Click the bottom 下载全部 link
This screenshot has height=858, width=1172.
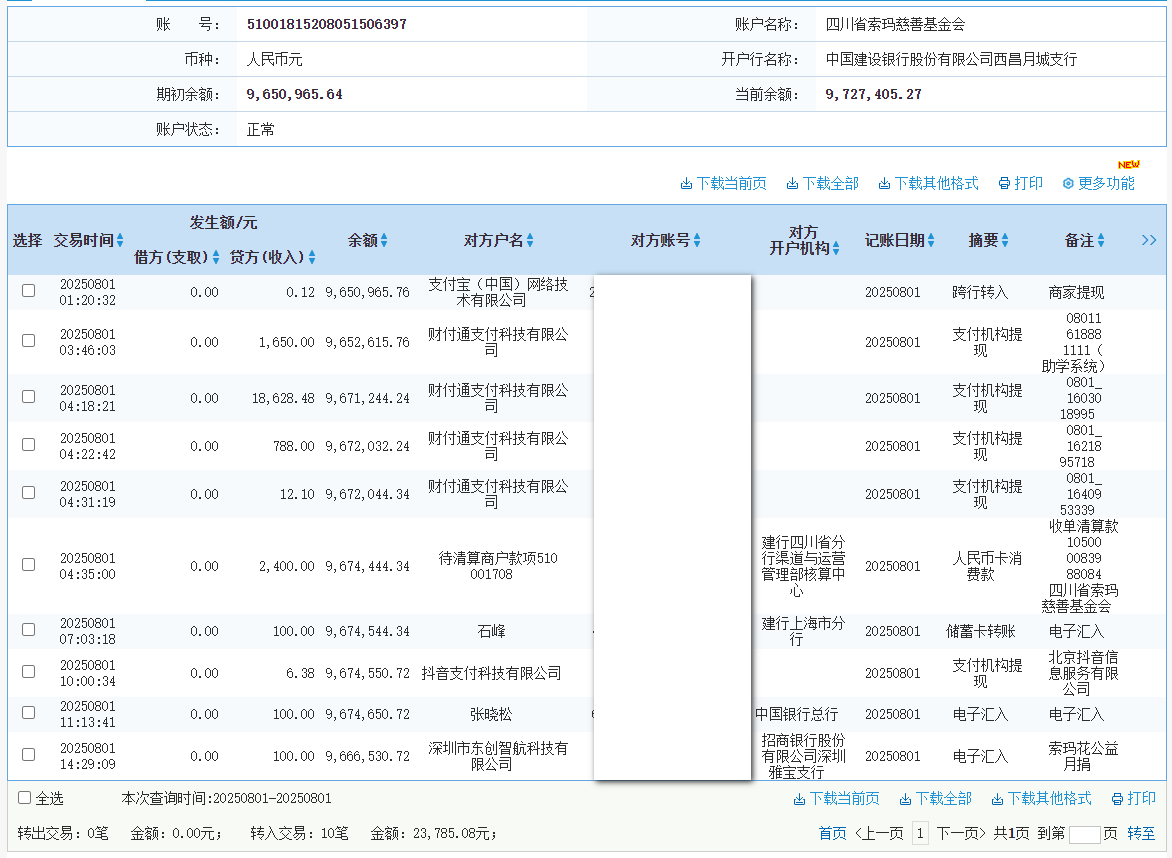point(943,799)
